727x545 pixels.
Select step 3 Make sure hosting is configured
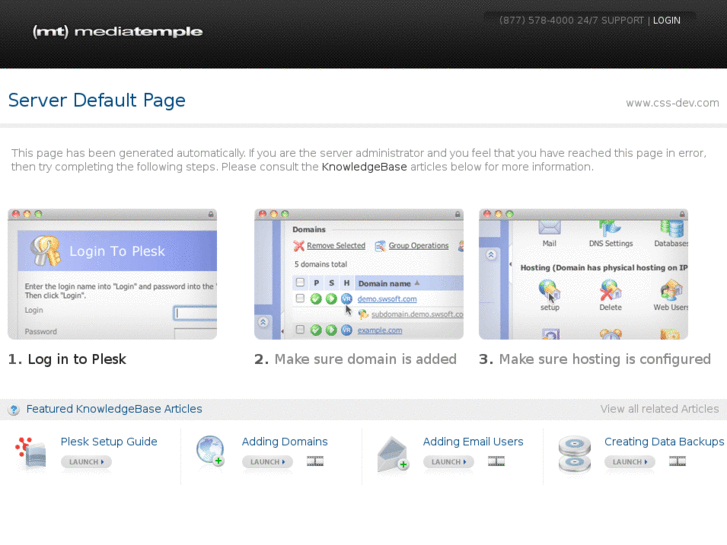[x=595, y=359]
